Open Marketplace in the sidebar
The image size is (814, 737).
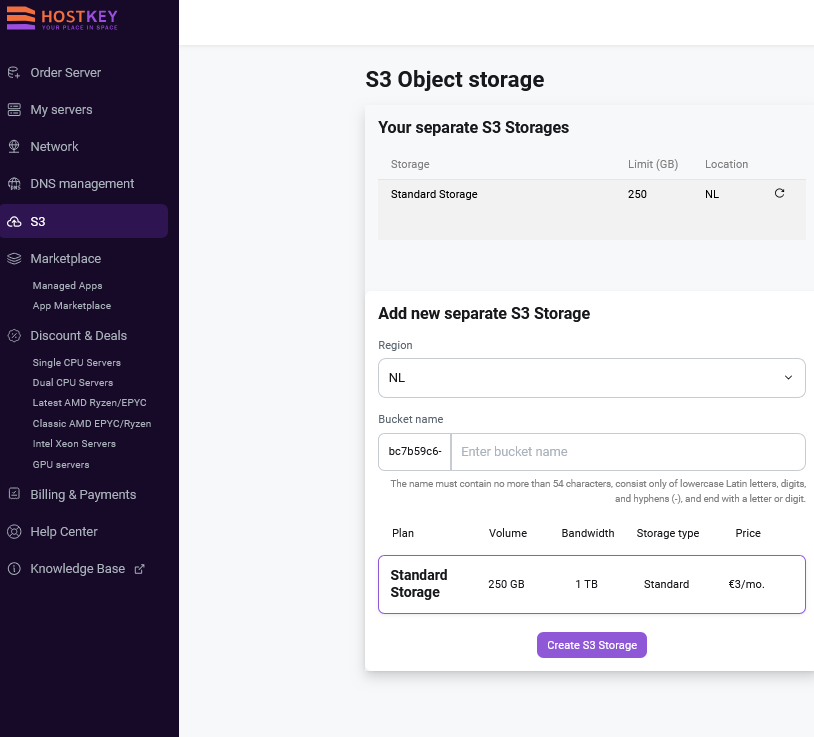[65, 258]
